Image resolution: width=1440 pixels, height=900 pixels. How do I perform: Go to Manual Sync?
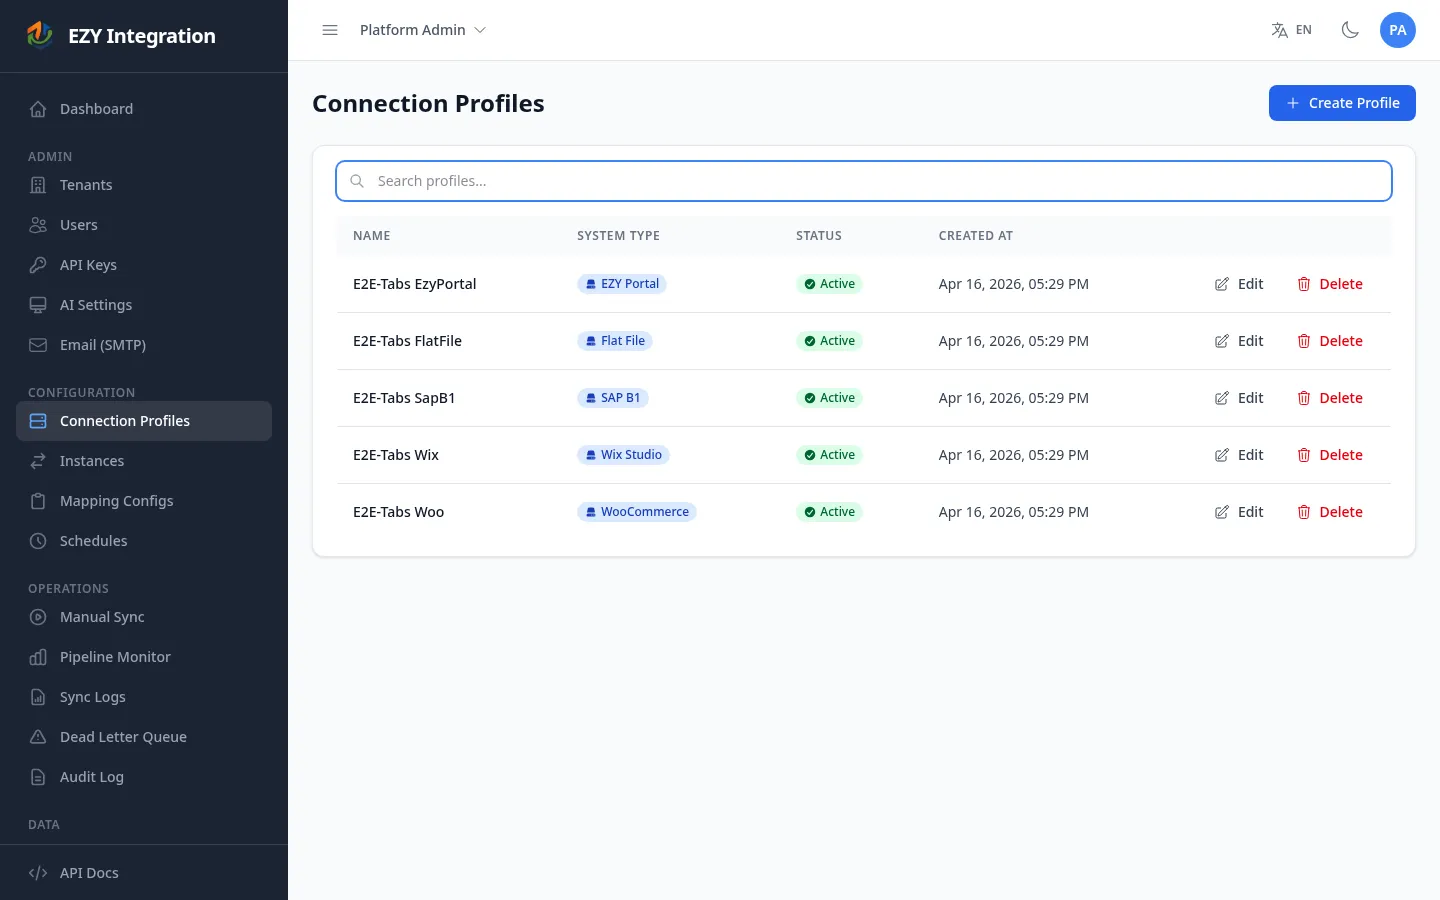[144, 617]
